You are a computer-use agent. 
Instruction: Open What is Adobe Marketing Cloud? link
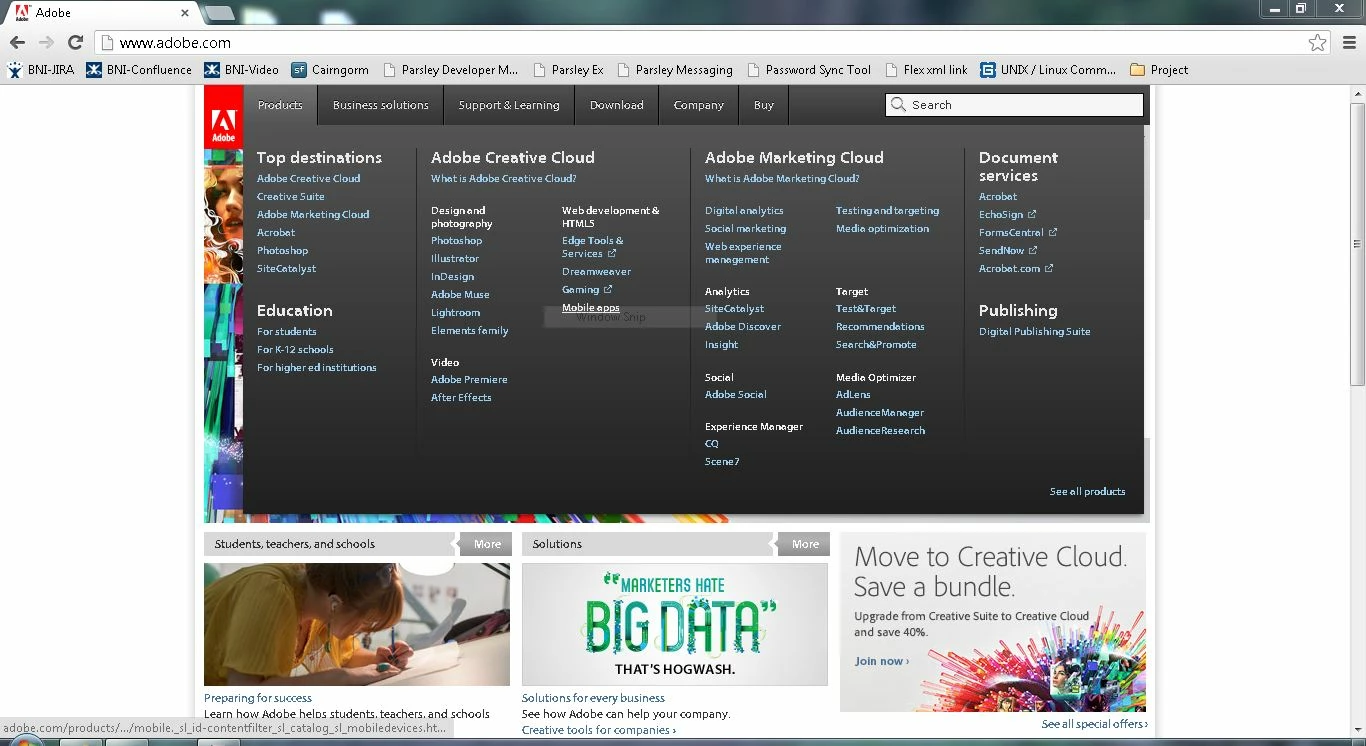point(782,179)
